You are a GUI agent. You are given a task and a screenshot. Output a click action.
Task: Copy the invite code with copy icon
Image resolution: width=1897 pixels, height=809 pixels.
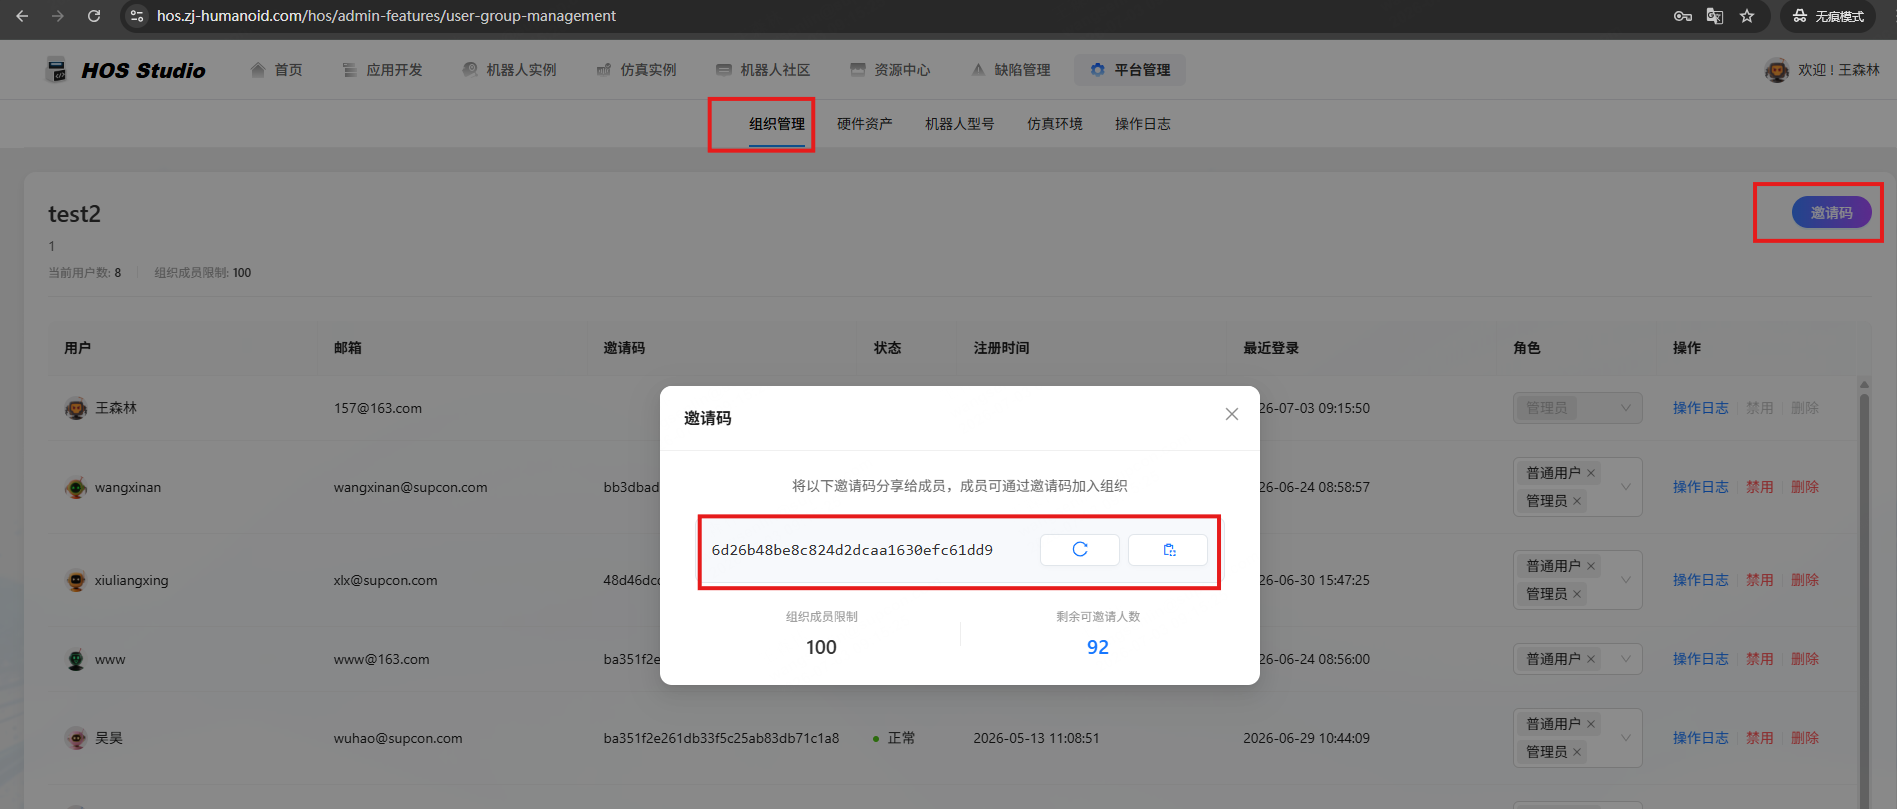coord(1168,549)
